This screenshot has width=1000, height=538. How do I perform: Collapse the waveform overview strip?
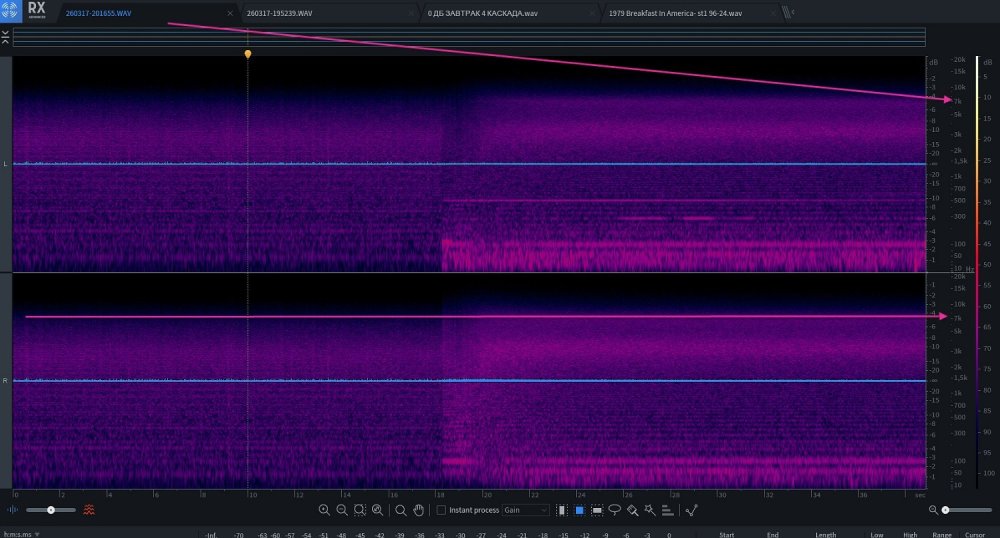pyautogui.click(x=6, y=36)
